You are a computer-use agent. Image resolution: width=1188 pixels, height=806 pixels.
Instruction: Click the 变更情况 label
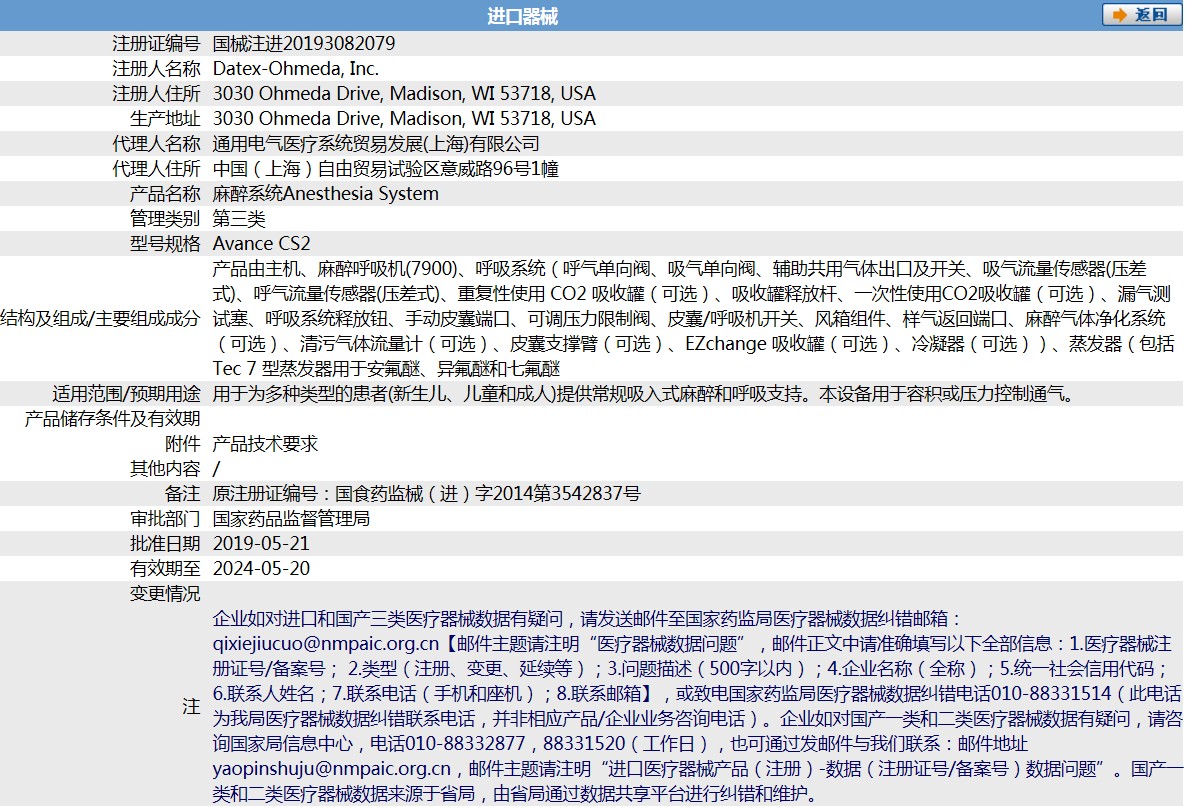(x=165, y=593)
